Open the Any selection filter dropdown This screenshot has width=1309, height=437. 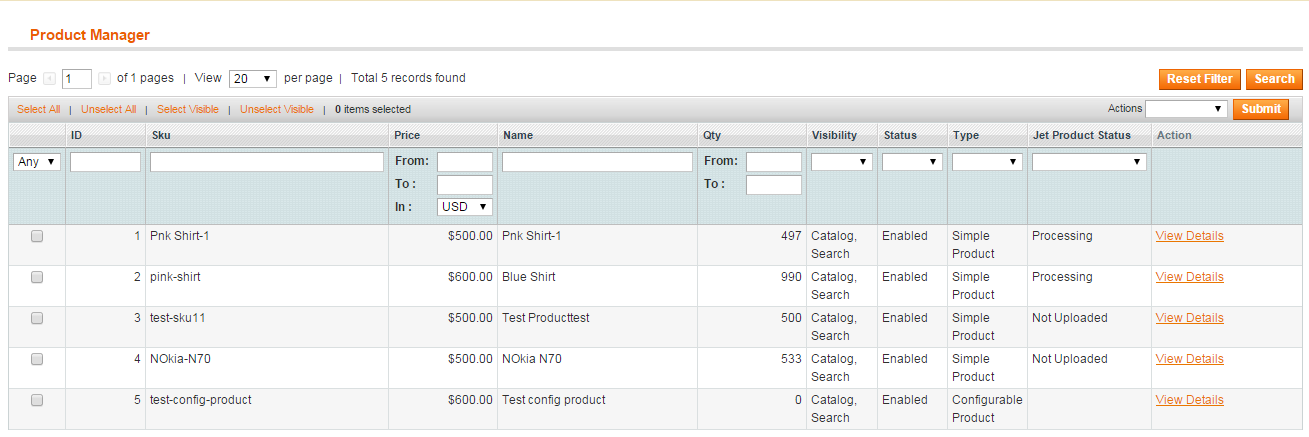[38, 162]
